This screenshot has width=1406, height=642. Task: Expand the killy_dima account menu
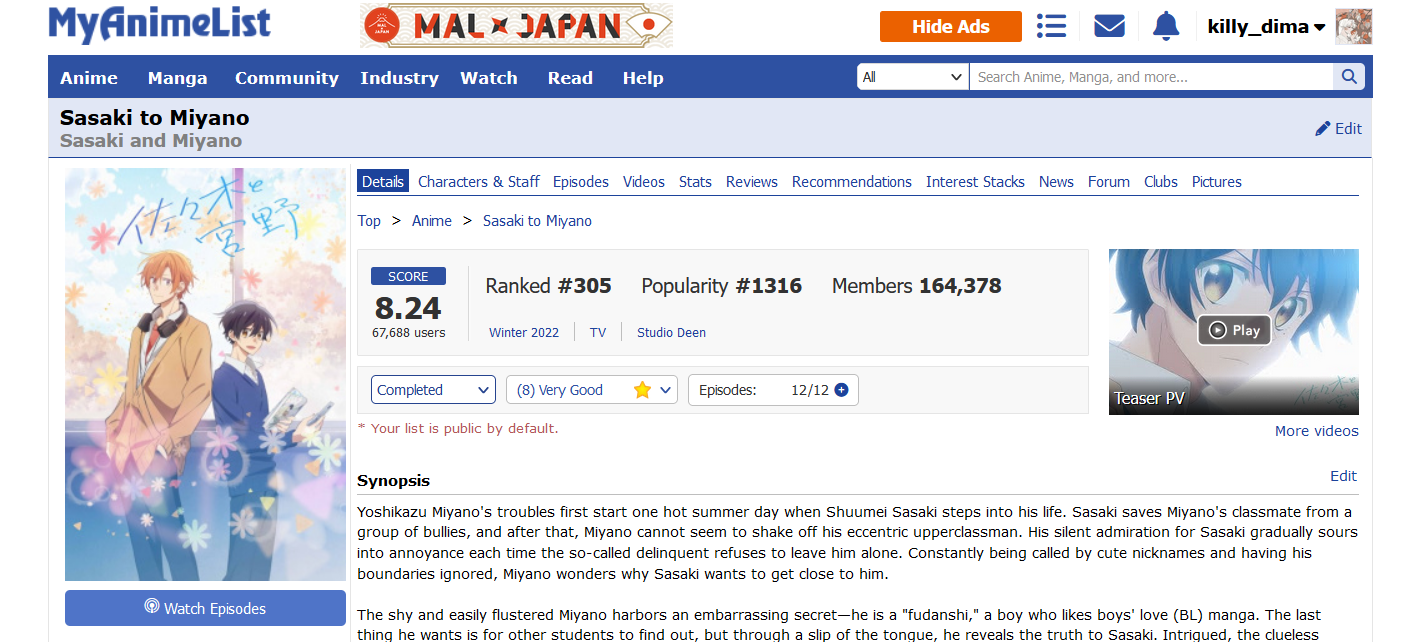pos(1265,27)
